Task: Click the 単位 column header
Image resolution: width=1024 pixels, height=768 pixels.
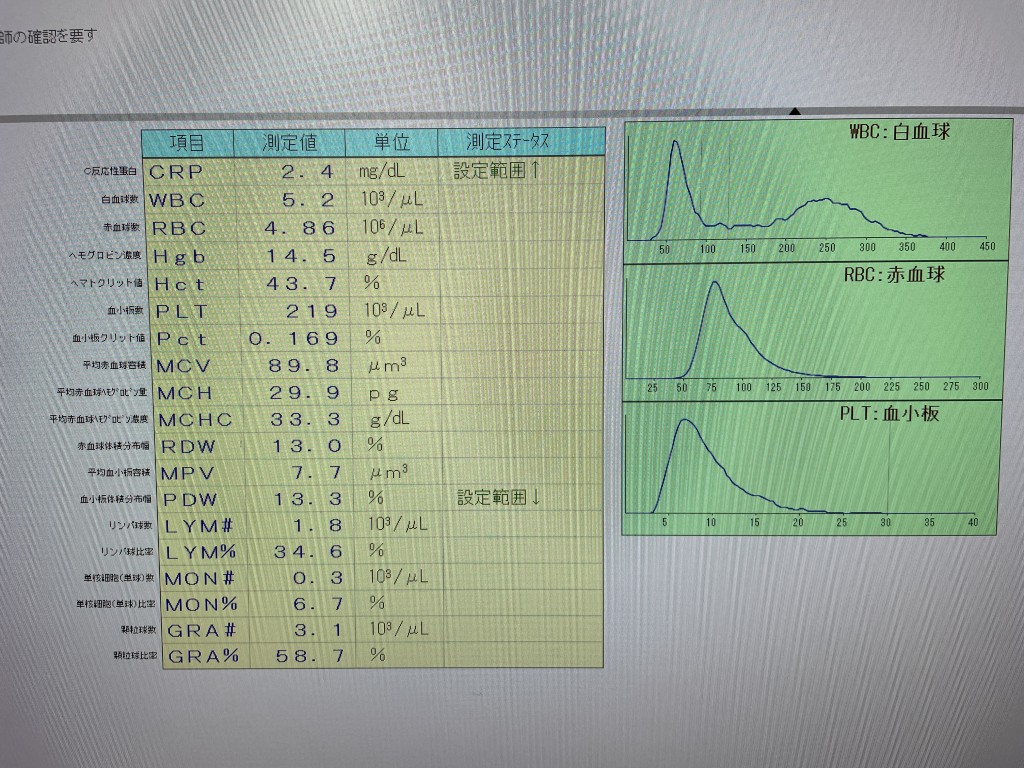Action: point(391,142)
